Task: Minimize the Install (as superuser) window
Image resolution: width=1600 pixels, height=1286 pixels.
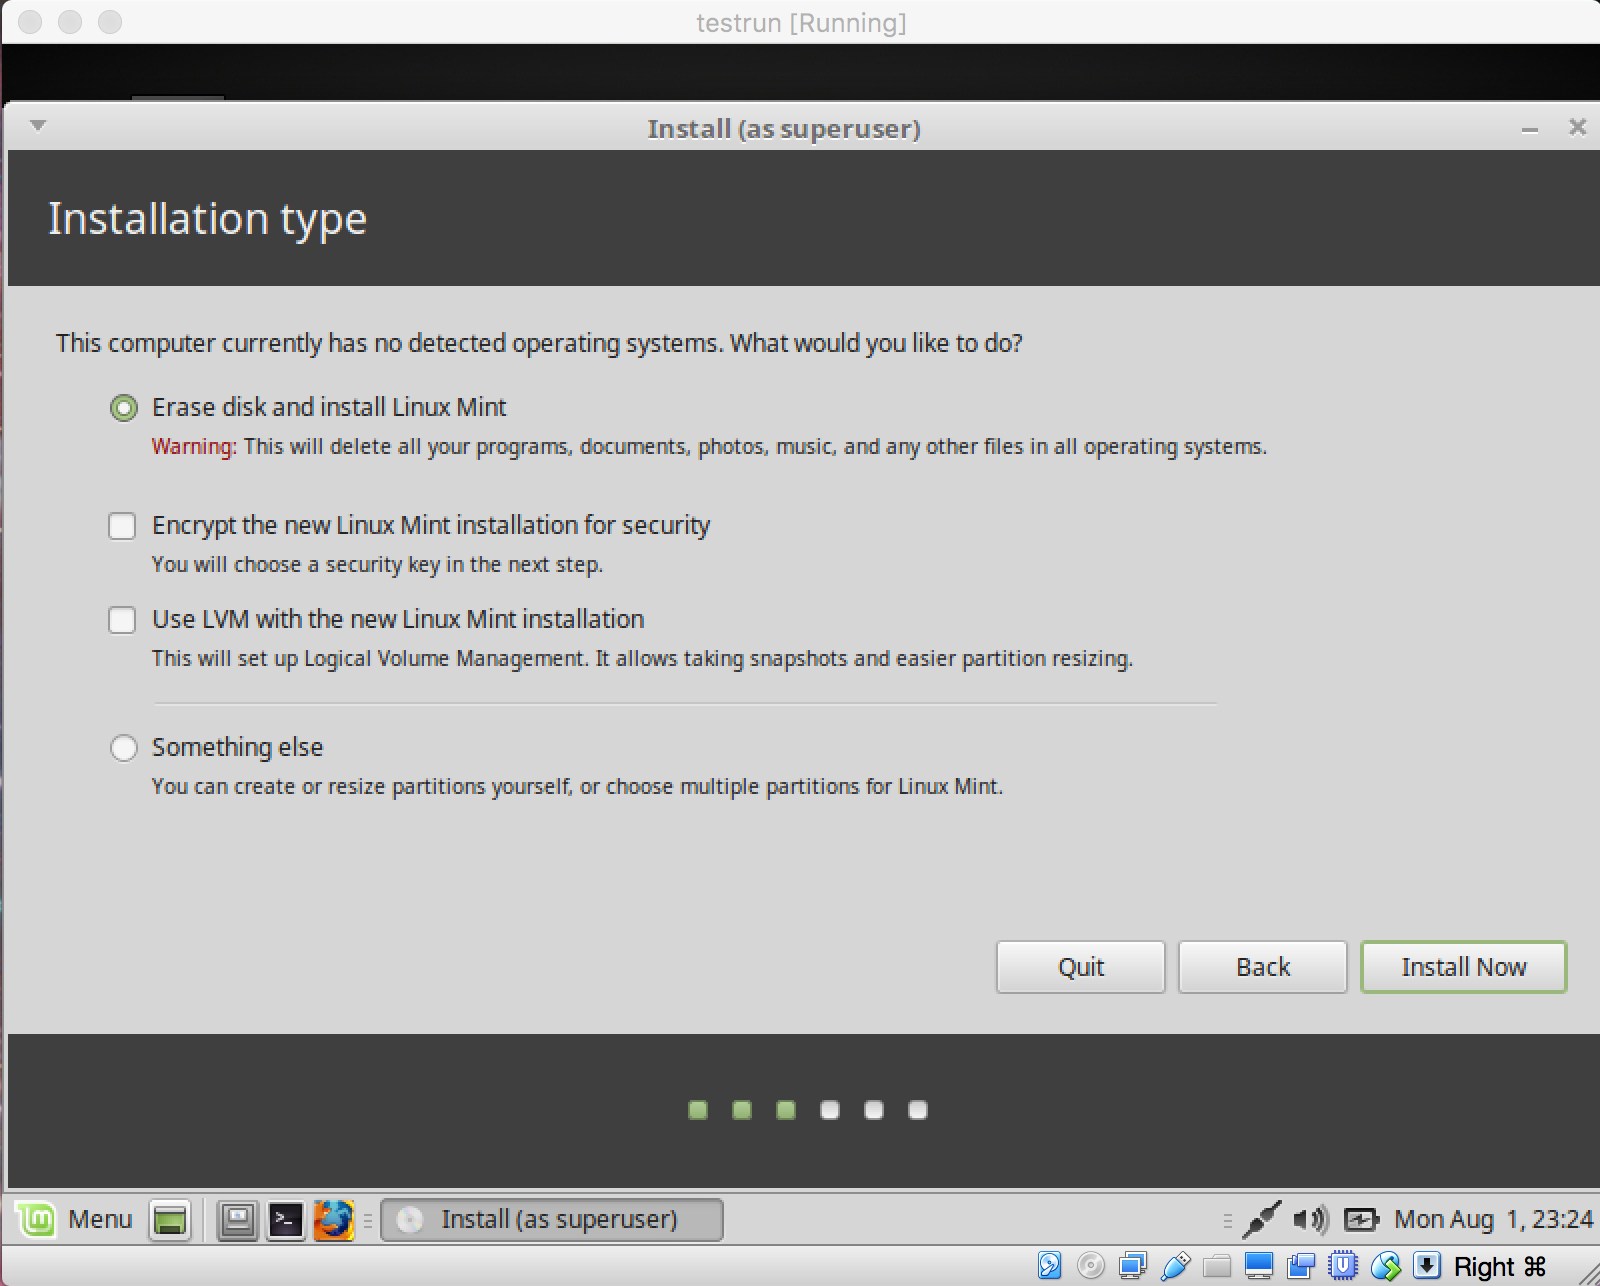Action: point(1529,129)
